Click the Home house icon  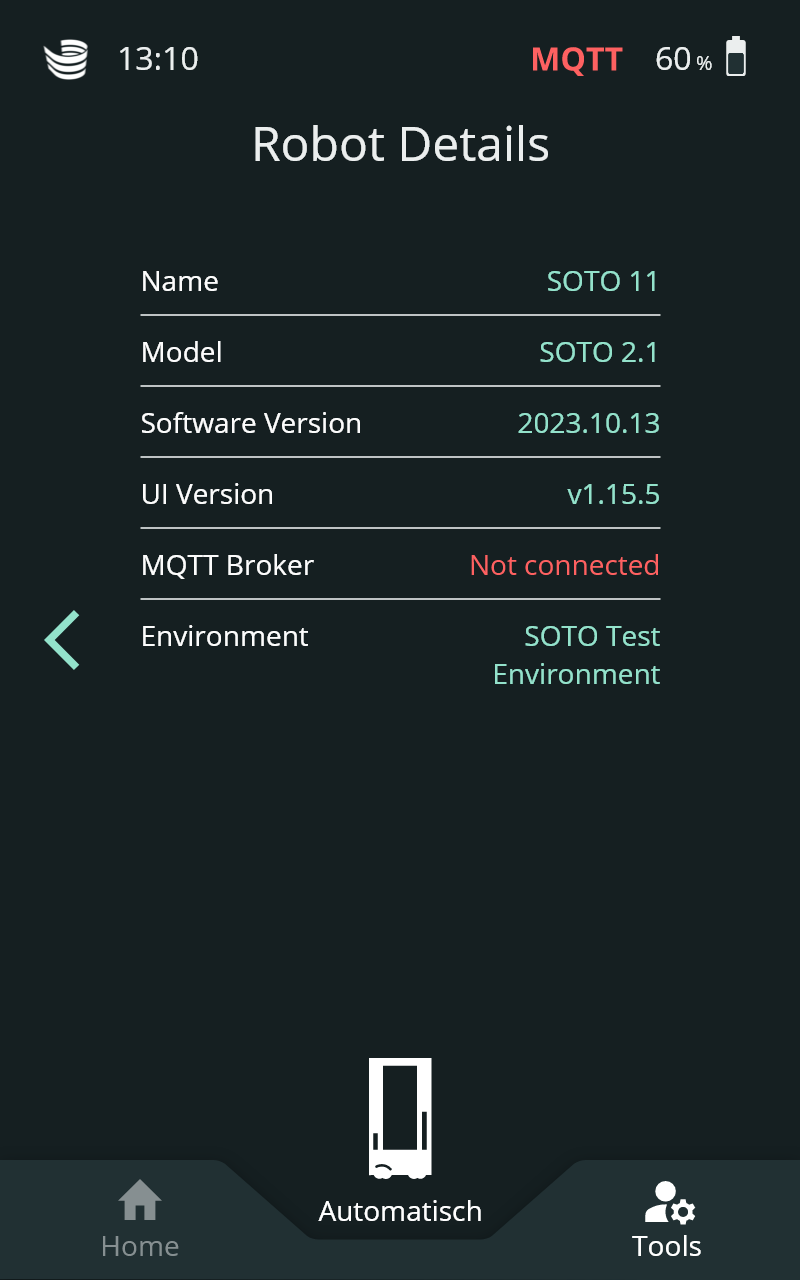(x=140, y=1200)
